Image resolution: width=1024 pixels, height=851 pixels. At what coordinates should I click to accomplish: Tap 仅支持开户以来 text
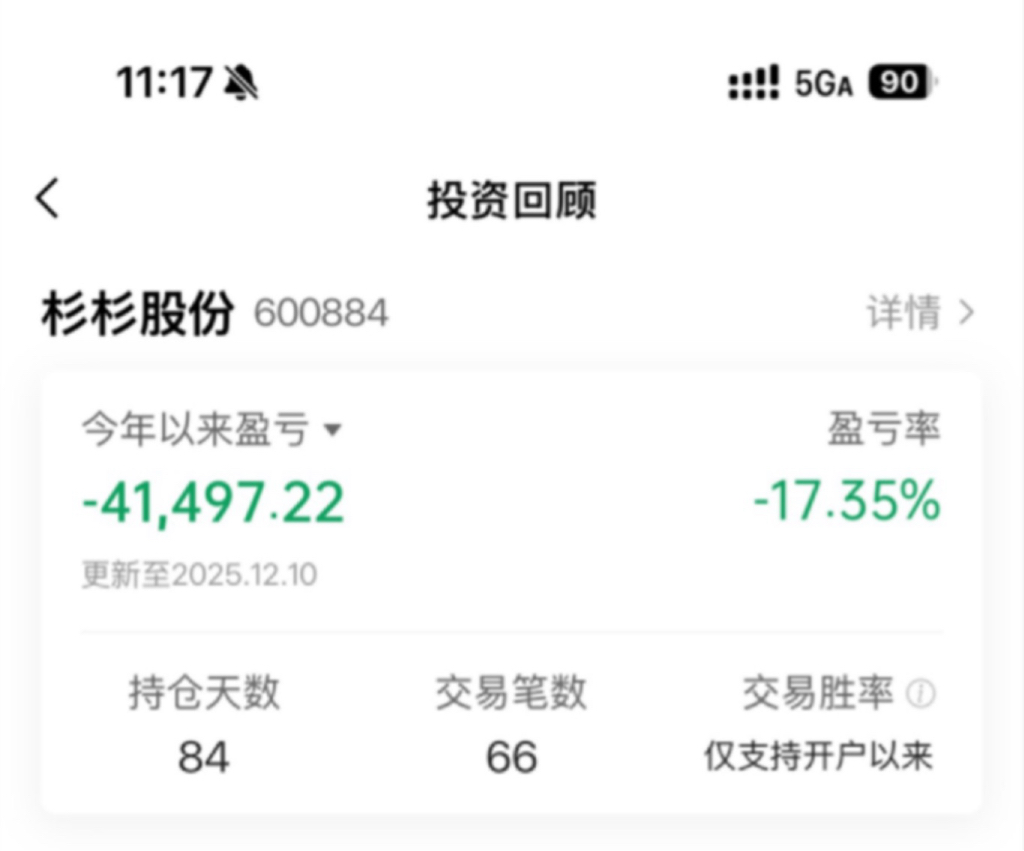pos(818,756)
